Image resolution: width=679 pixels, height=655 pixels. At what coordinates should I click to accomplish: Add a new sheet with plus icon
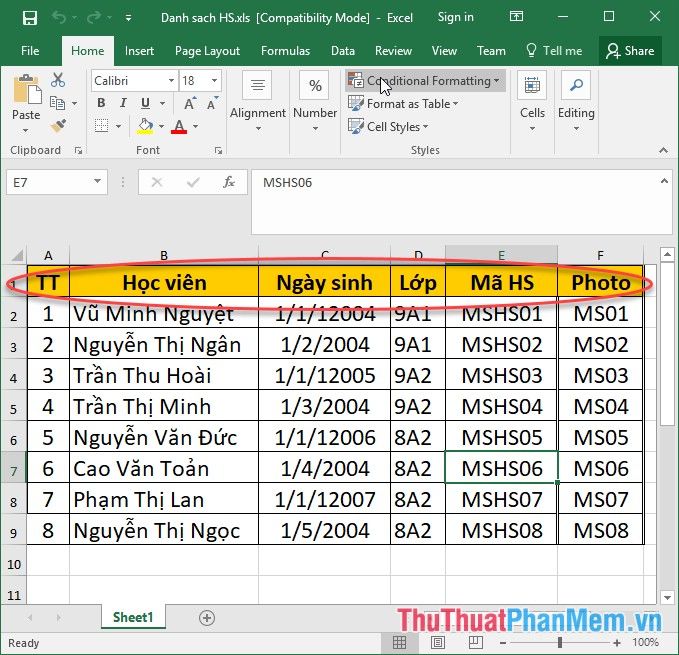[x=207, y=618]
